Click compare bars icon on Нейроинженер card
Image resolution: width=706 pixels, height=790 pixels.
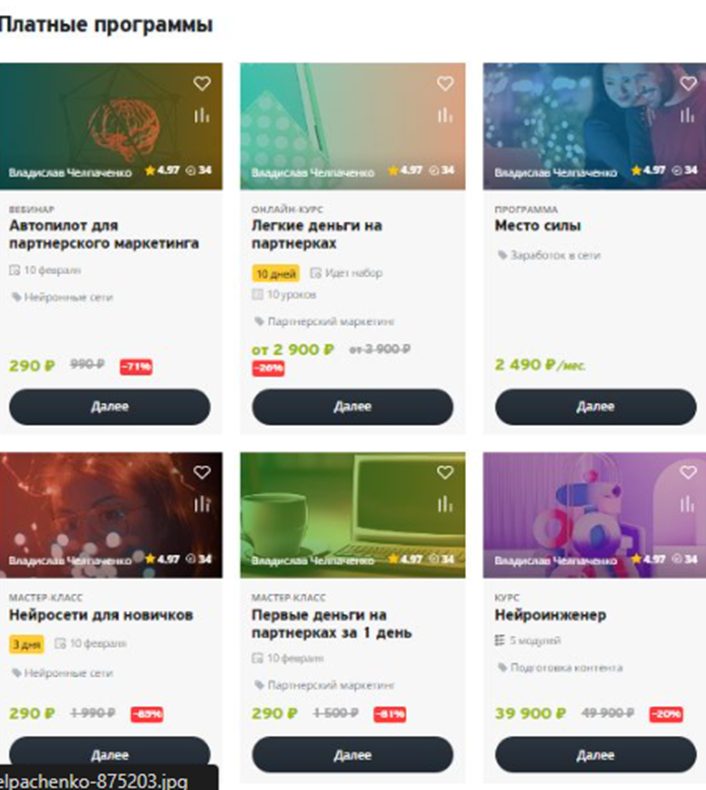coord(687,504)
